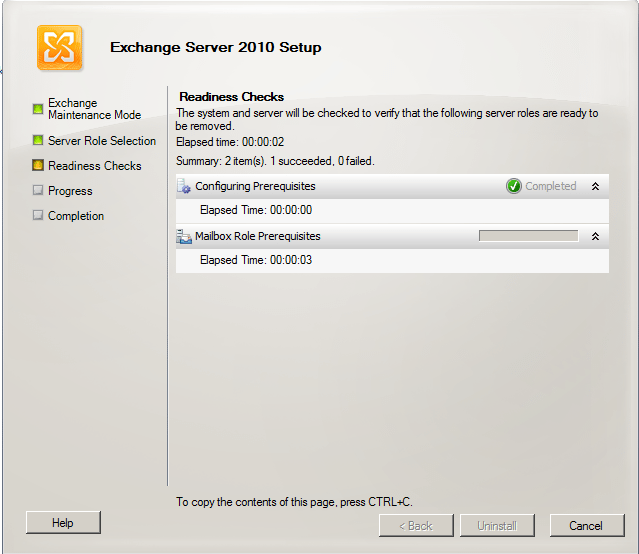Click the Uninstall button
This screenshot has height=554, width=639.
pyautogui.click(x=497, y=526)
